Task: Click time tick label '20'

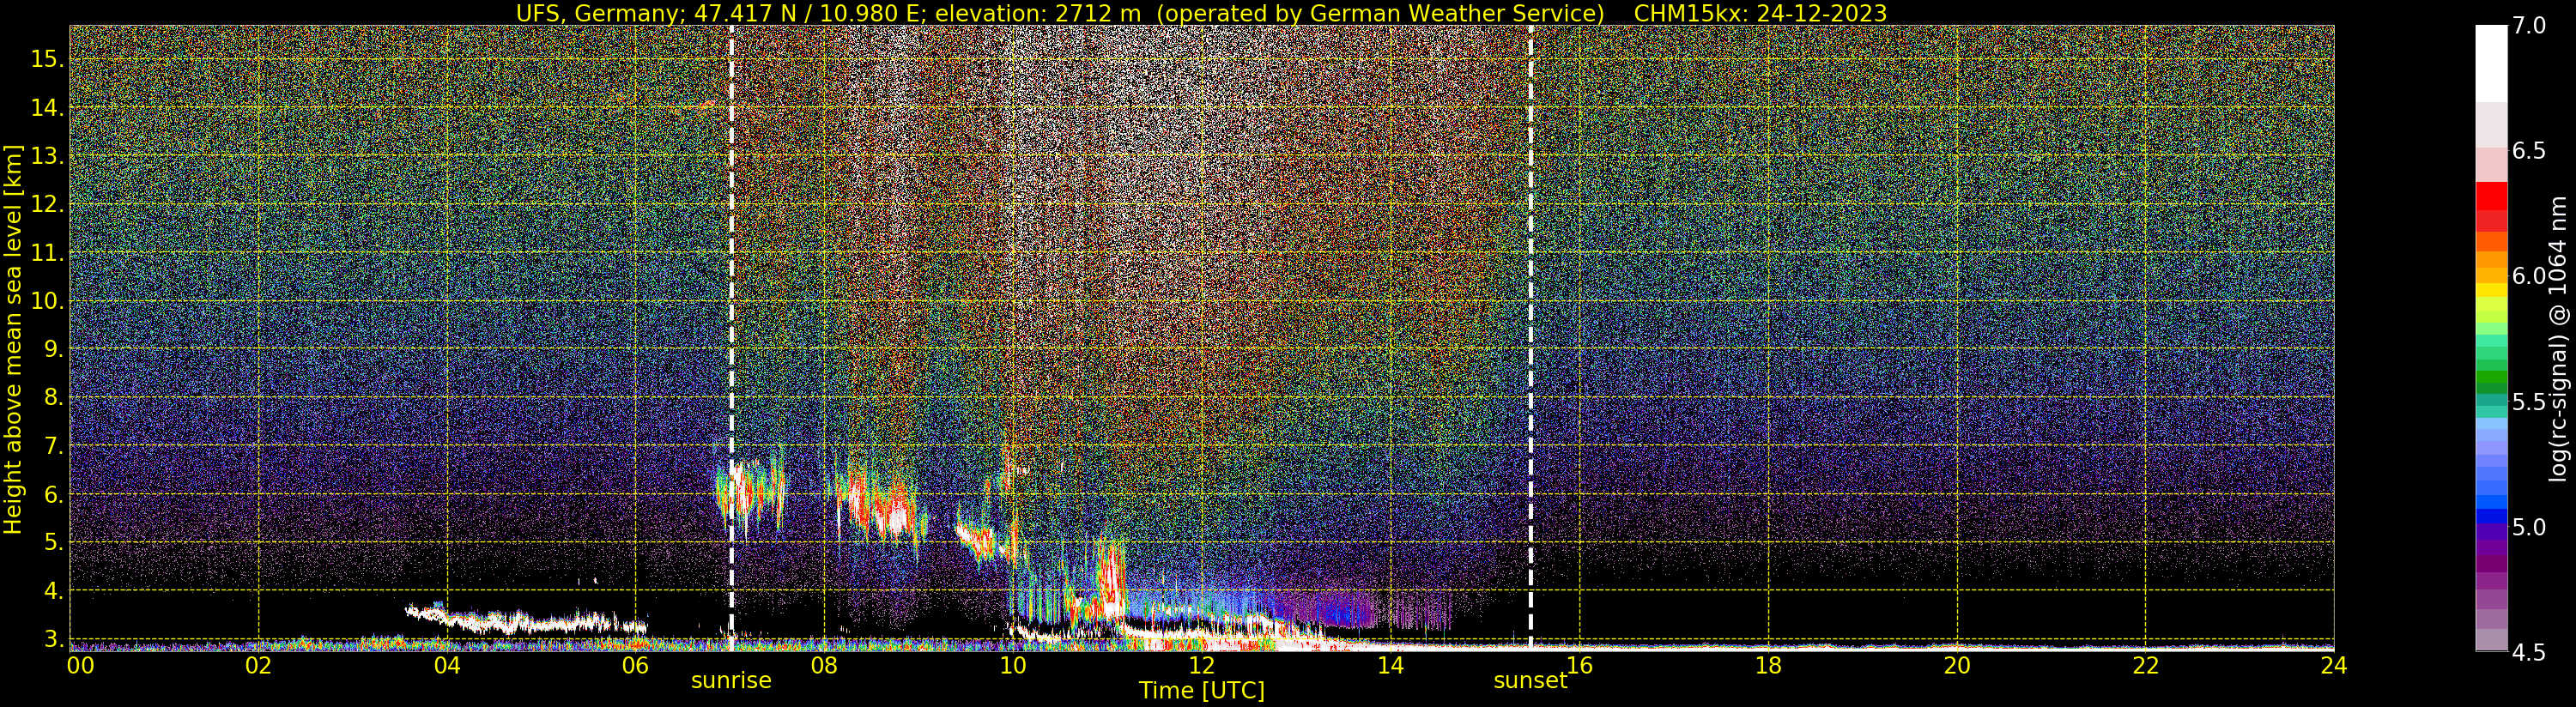Action: point(1956,665)
